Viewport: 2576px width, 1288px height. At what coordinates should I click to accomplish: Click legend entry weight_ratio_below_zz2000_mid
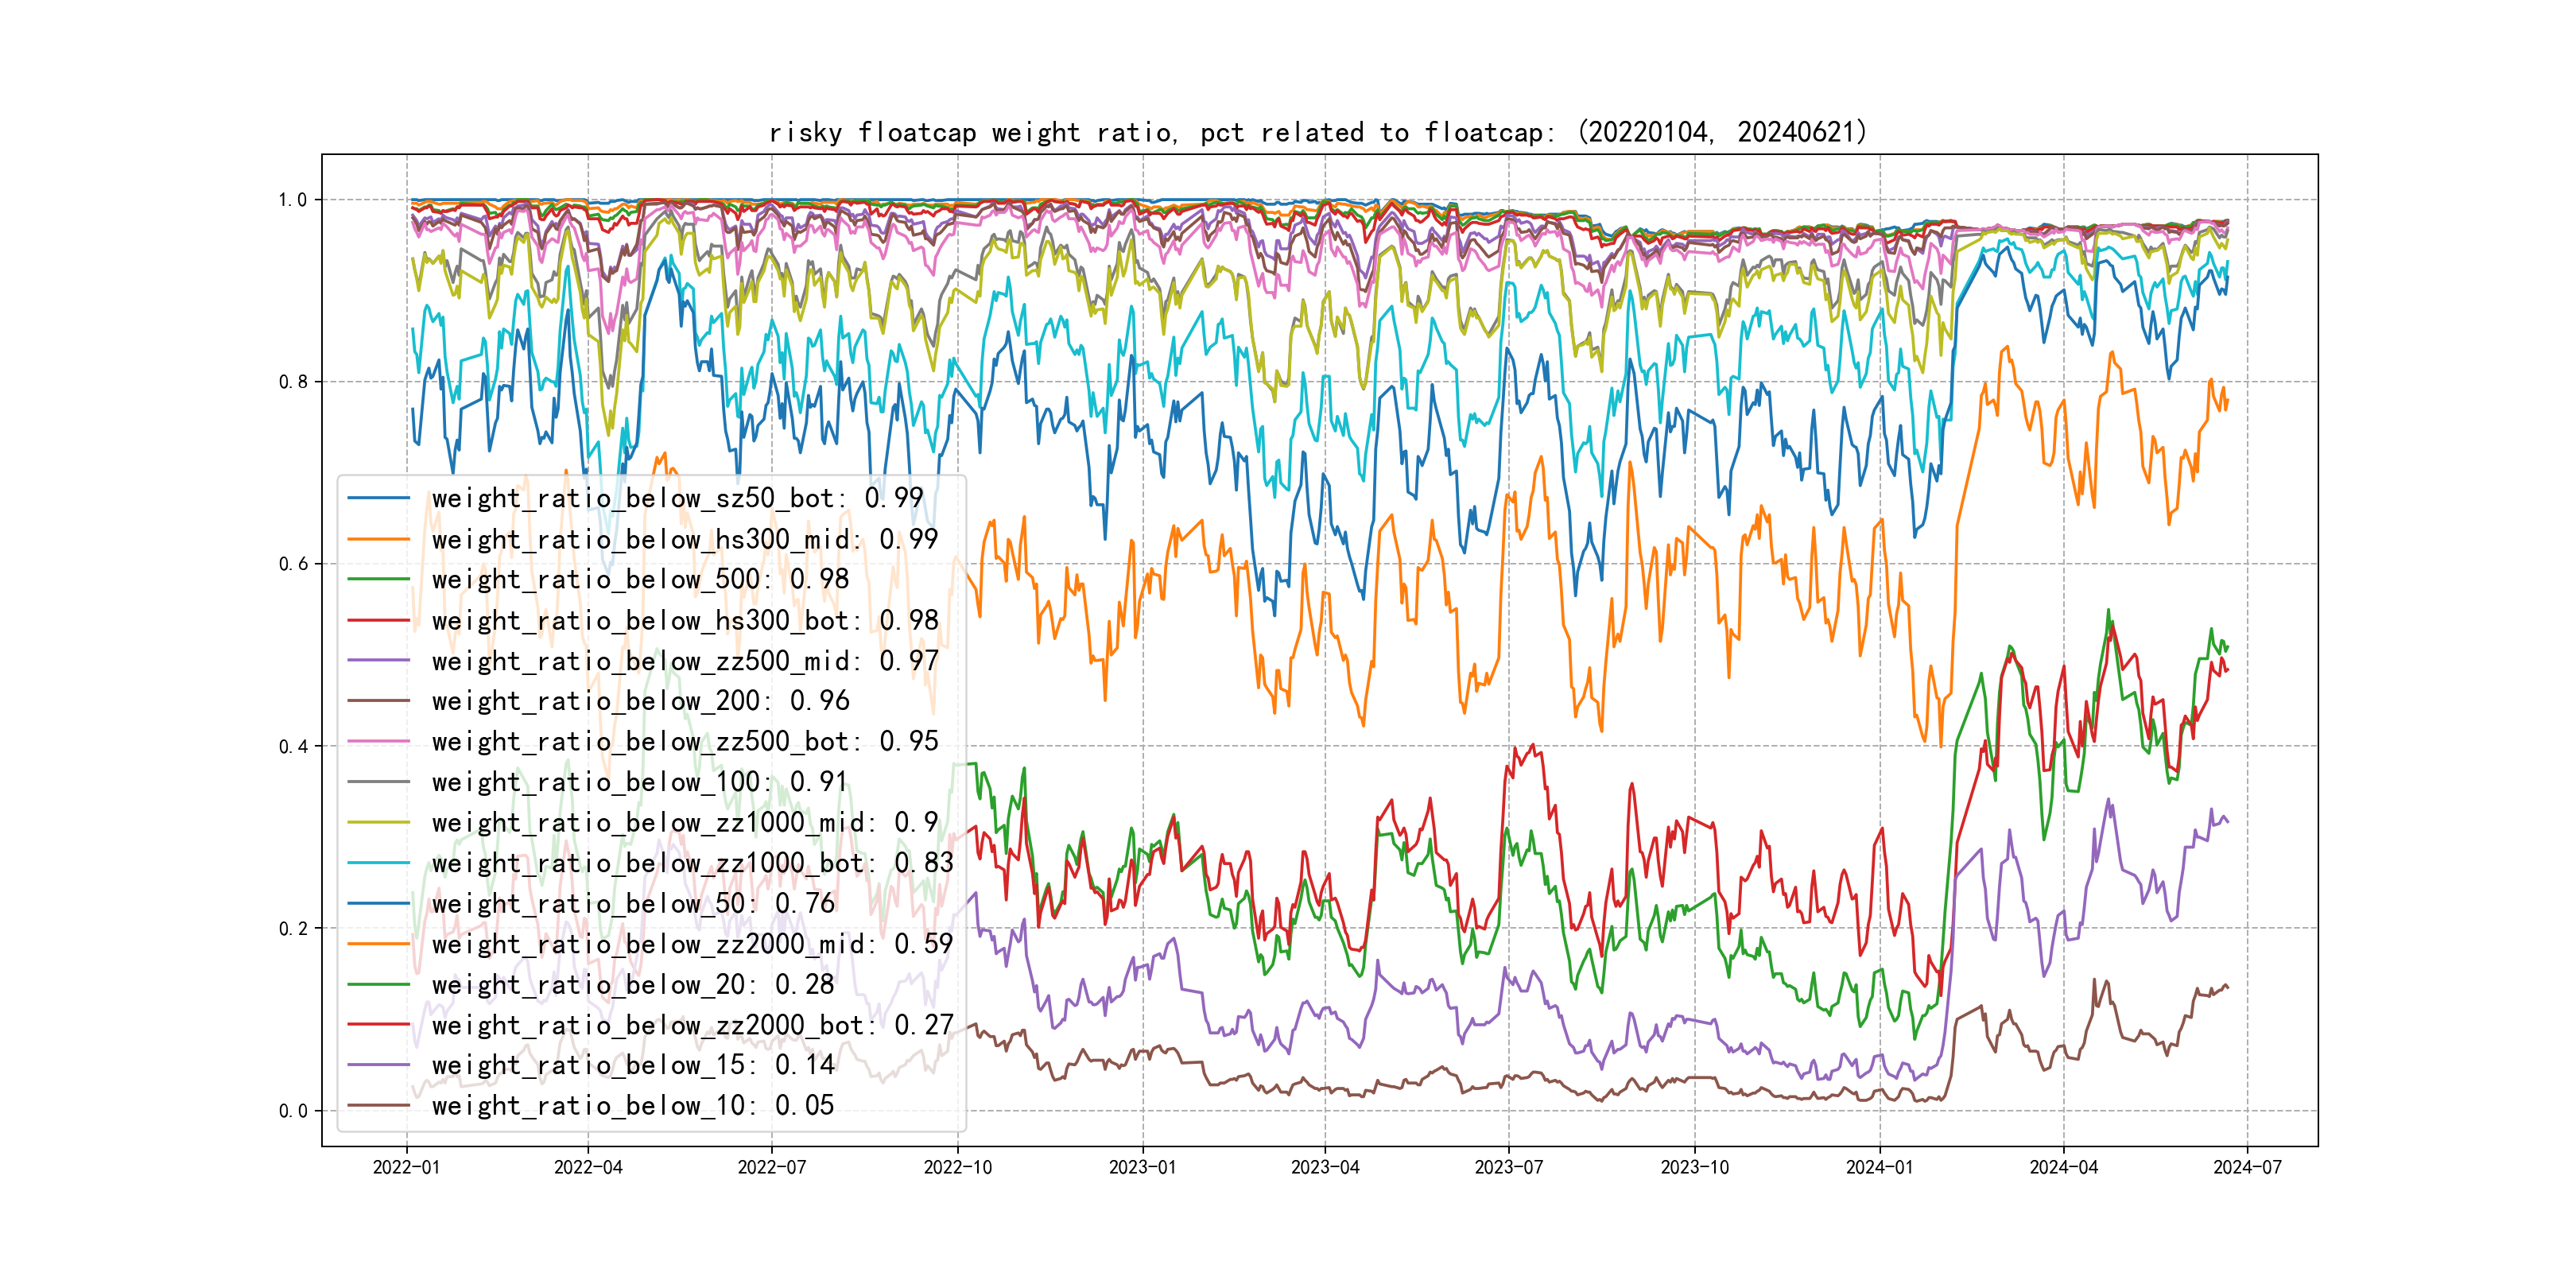tap(692, 944)
